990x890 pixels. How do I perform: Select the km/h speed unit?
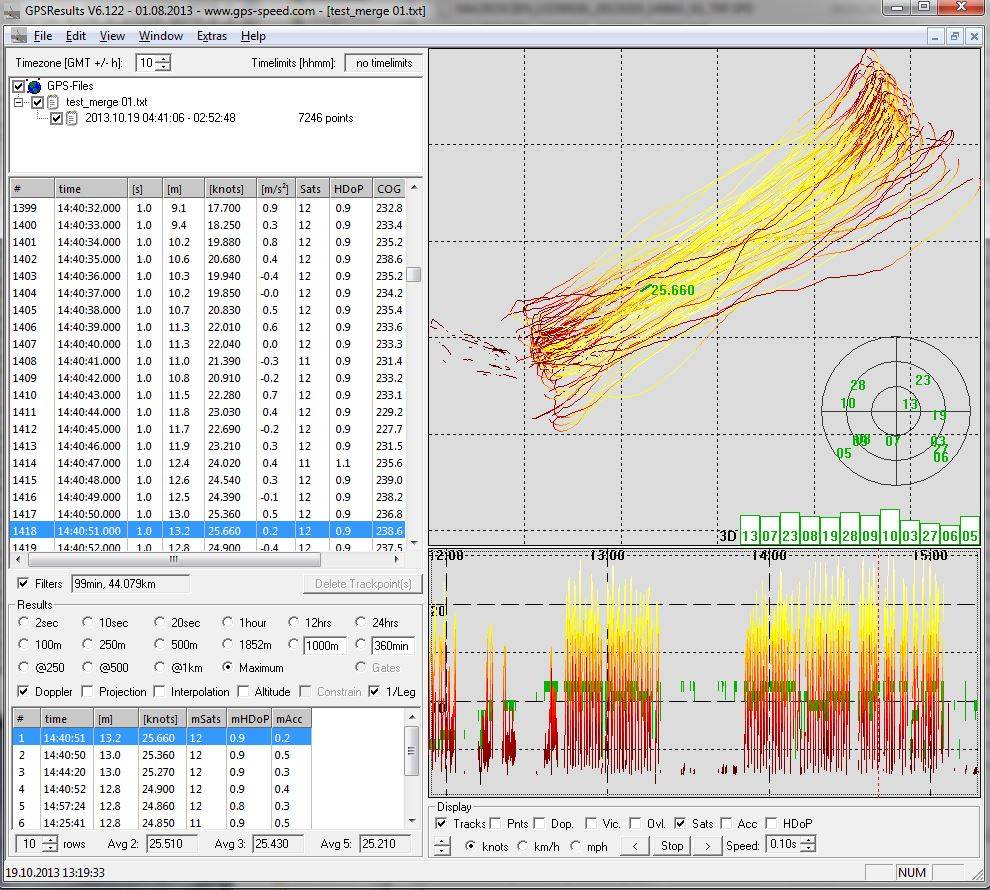pos(523,846)
